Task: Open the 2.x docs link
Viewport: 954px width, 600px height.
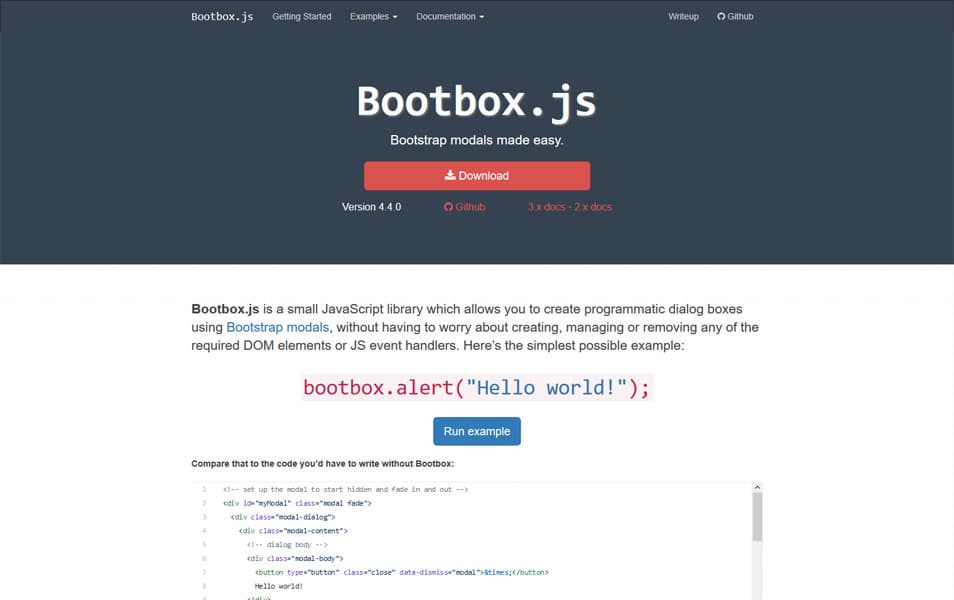Action: 594,207
